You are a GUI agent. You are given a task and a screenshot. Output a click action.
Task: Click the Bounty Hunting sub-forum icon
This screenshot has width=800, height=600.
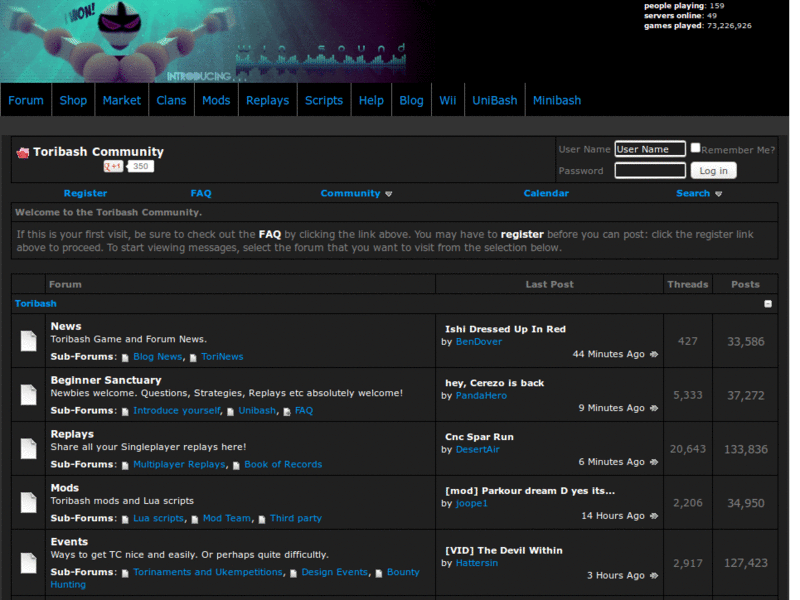tap(379, 573)
